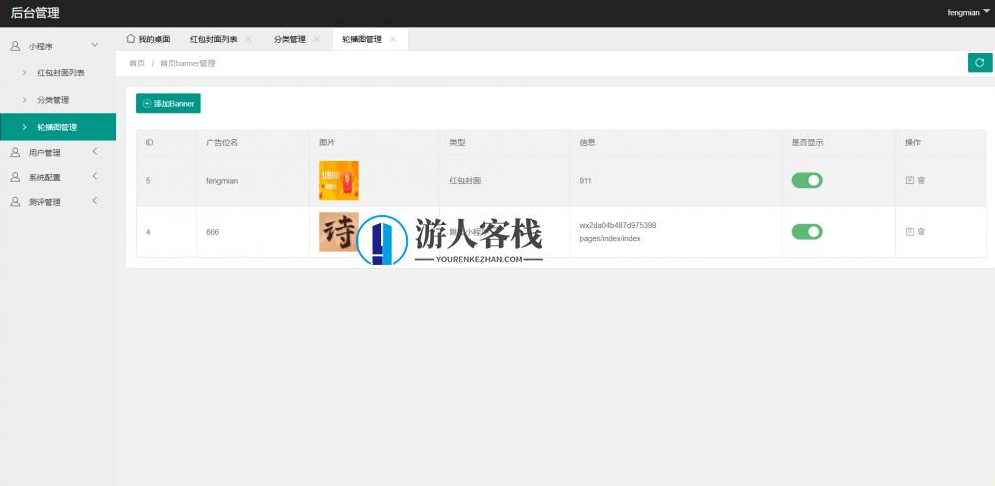
Task: Close the 轮播图管理 tab
Action: coord(393,39)
